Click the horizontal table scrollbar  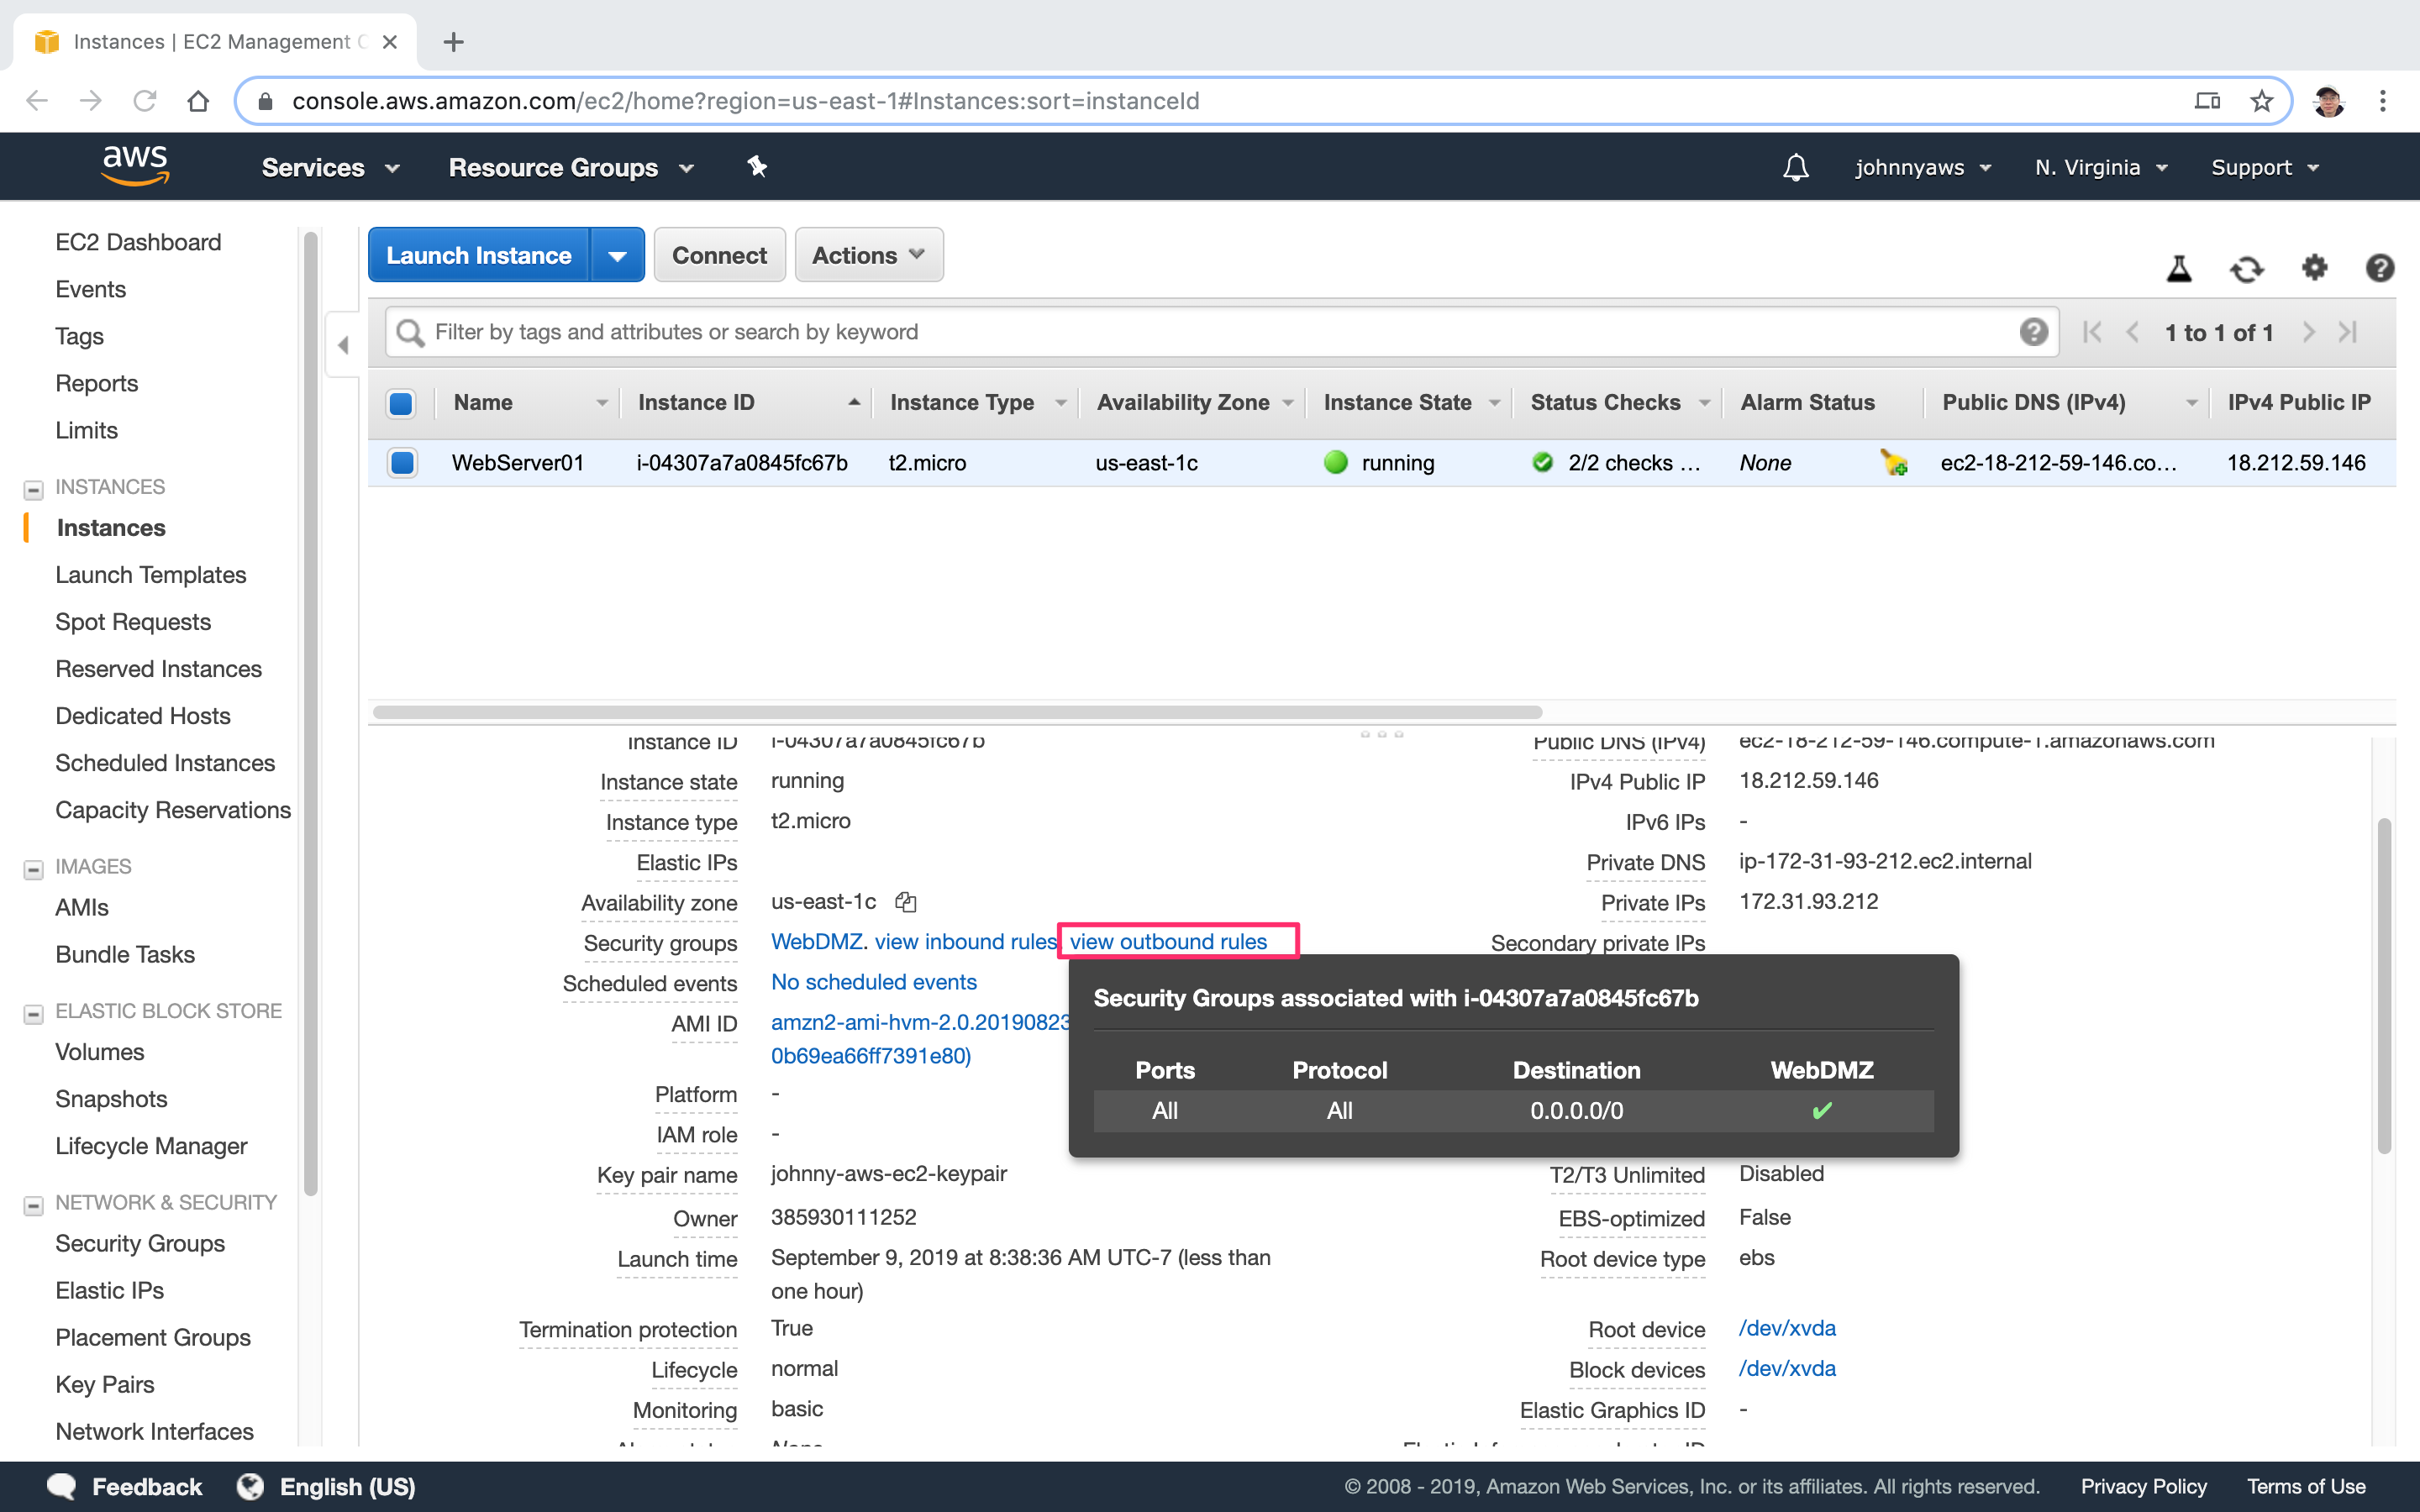[x=957, y=712]
